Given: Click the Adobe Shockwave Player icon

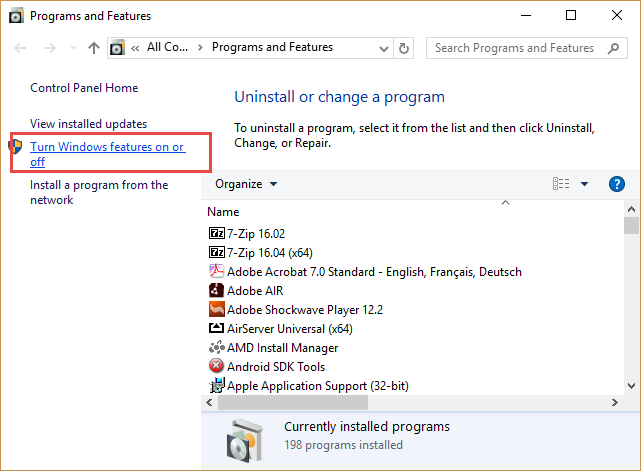Looking at the screenshot, I should pyautogui.click(x=216, y=309).
